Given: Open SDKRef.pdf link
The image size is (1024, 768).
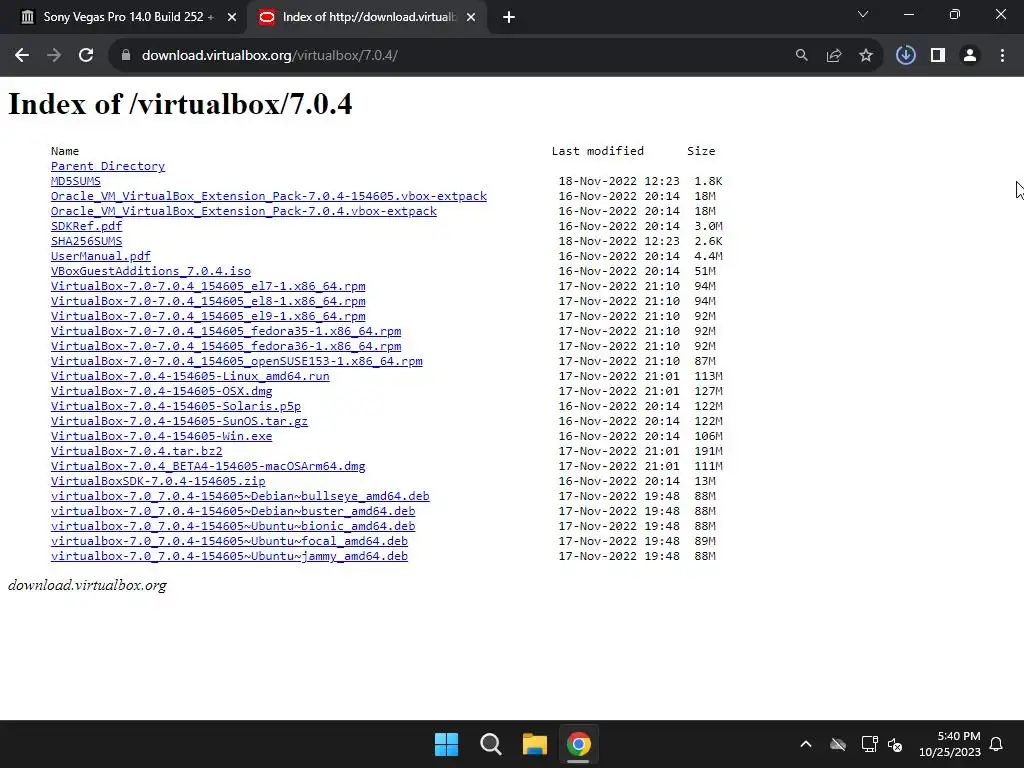Looking at the screenshot, I should [x=86, y=226].
